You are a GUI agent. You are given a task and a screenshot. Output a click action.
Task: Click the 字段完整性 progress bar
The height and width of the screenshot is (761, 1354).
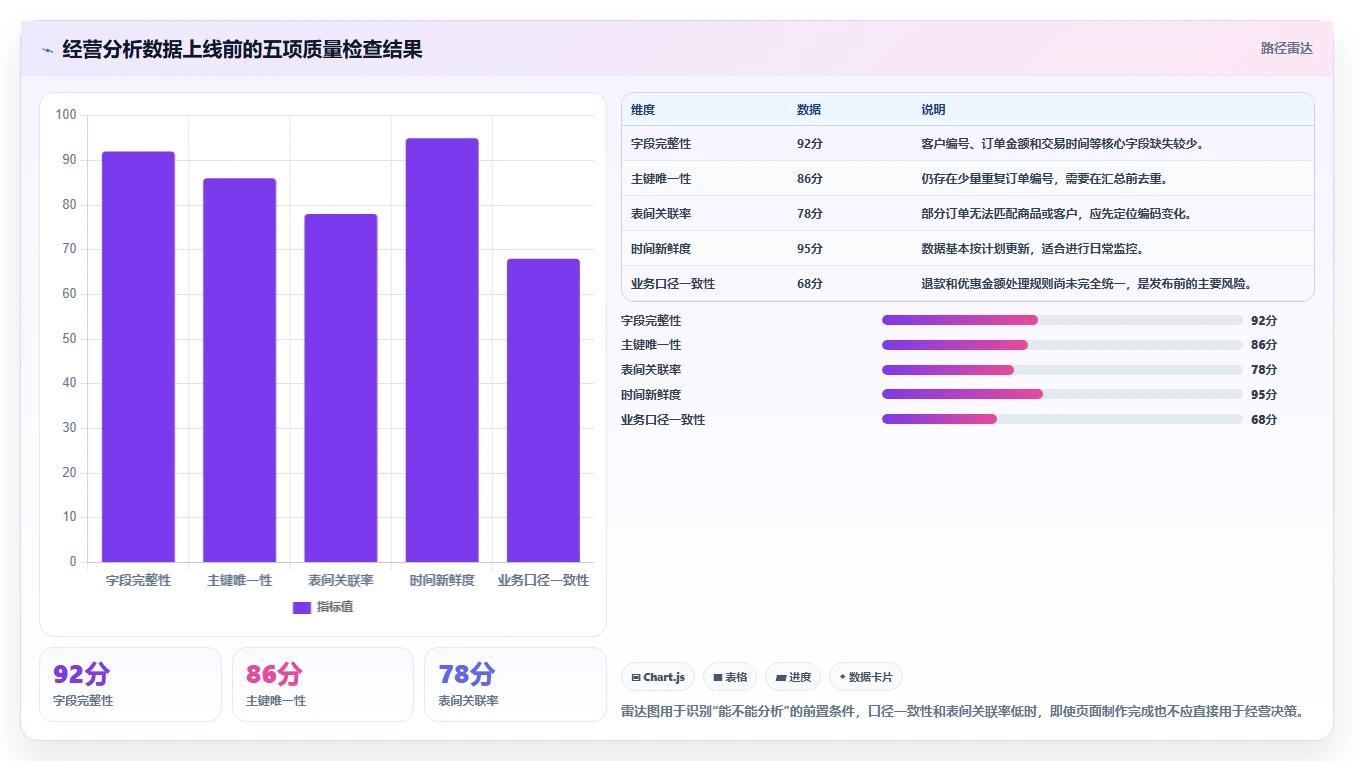pyautogui.click(x=1062, y=320)
